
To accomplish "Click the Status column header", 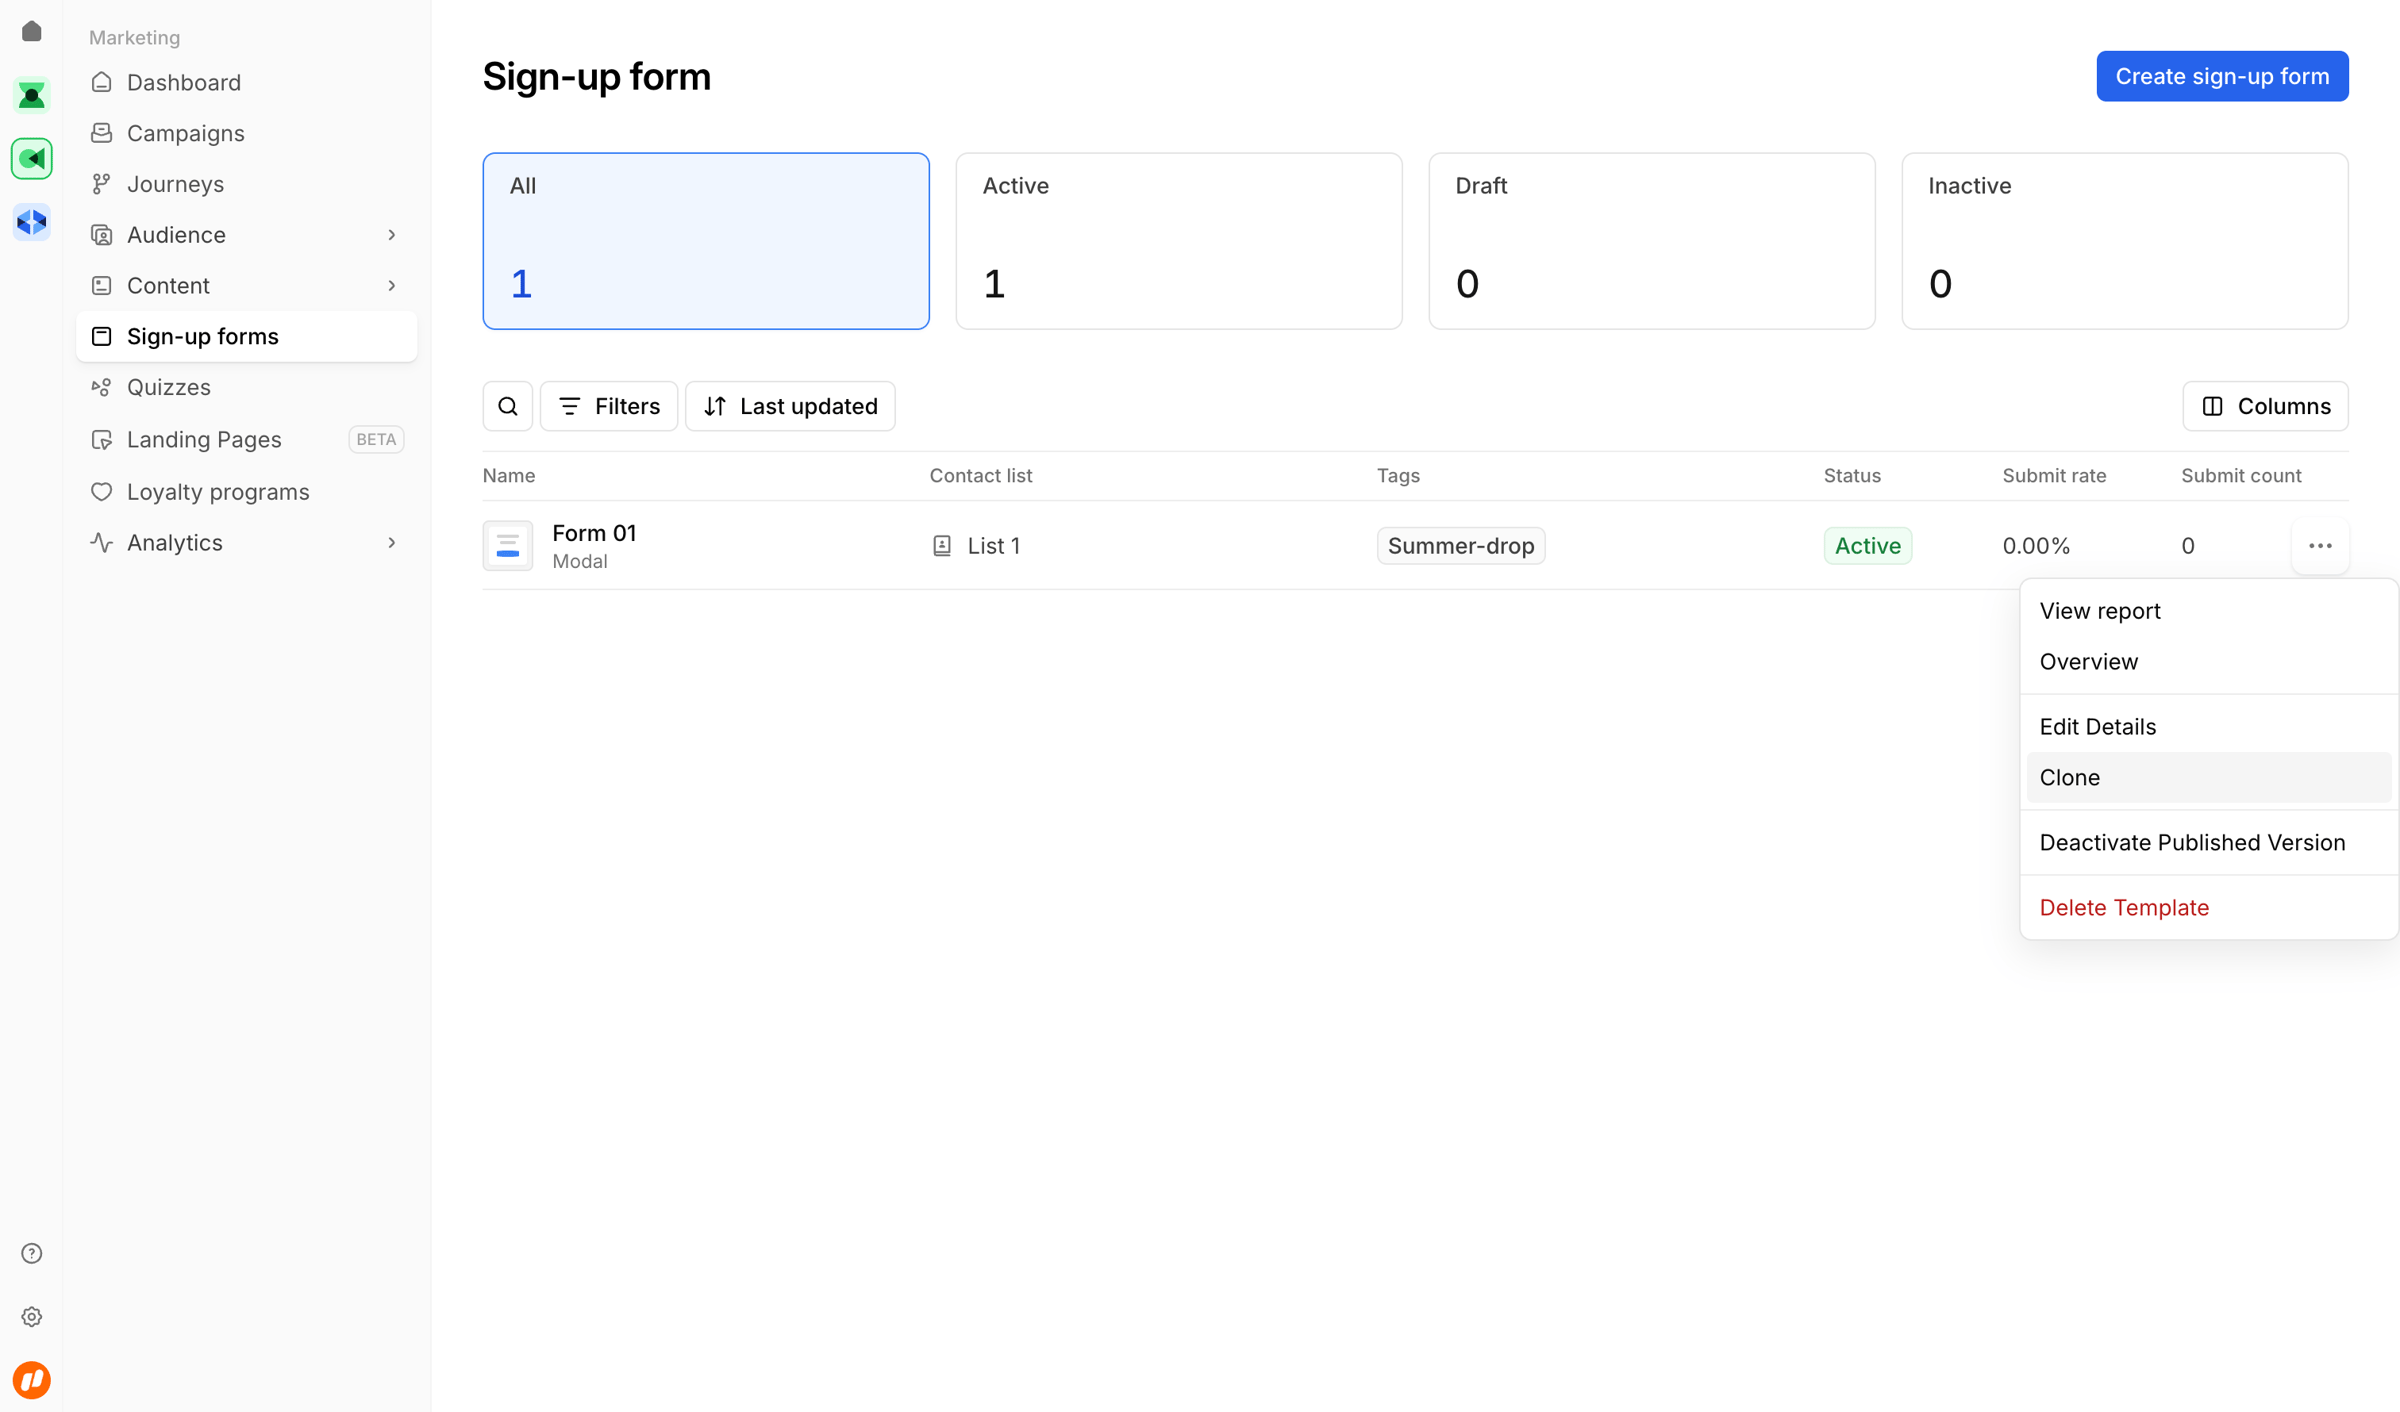I will (1852, 476).
